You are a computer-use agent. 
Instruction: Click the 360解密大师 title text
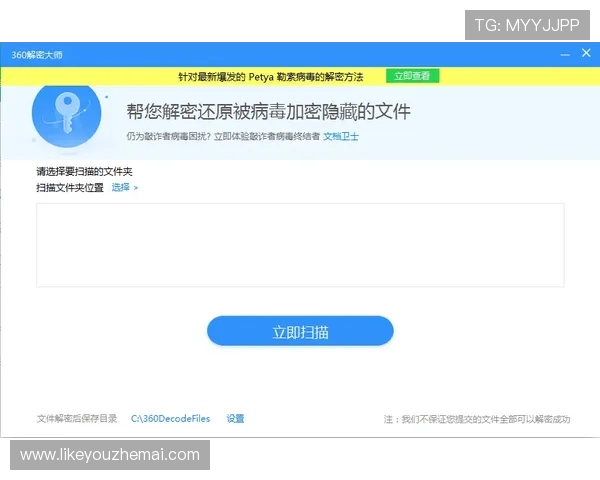click(37, 55)
